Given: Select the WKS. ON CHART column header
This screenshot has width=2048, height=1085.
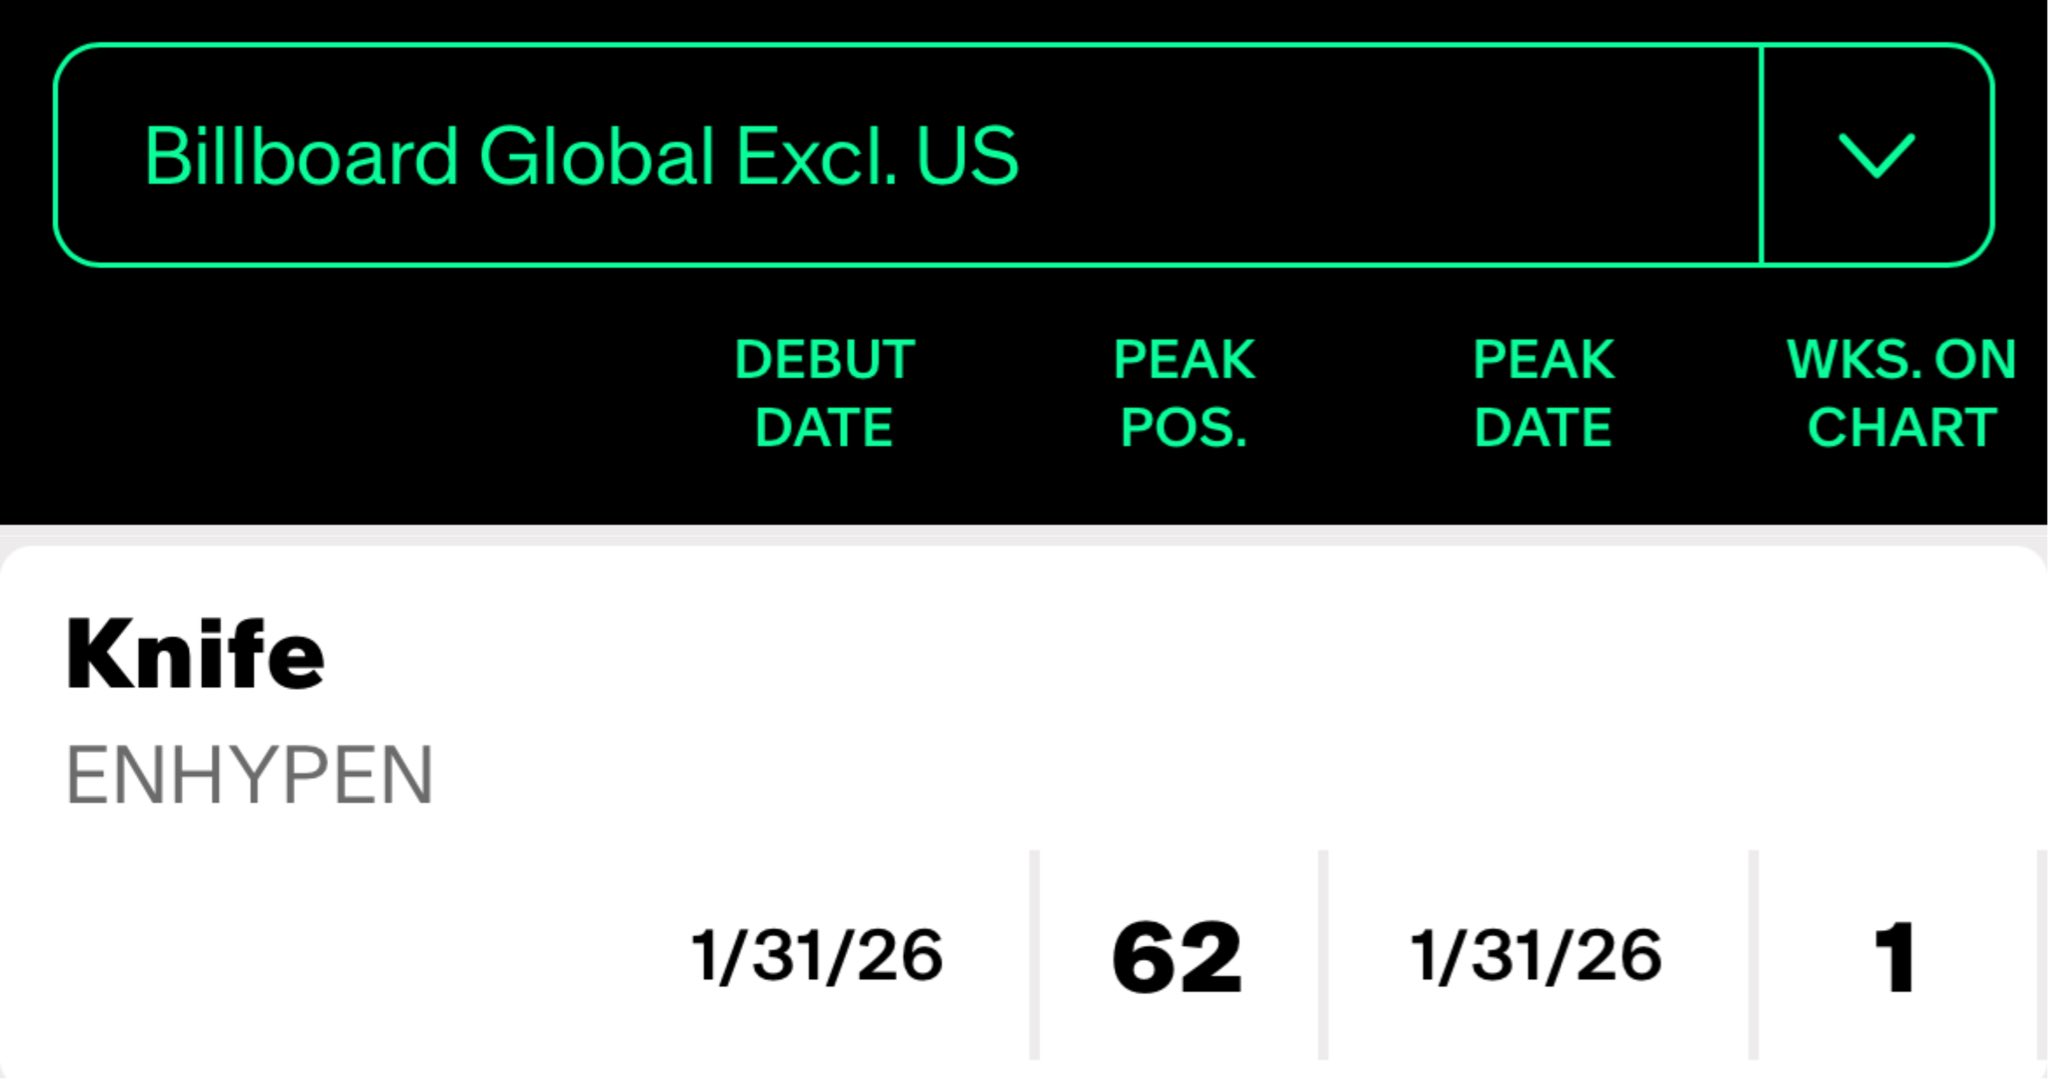Looking at the screenshot, I should click(1901, 393).
